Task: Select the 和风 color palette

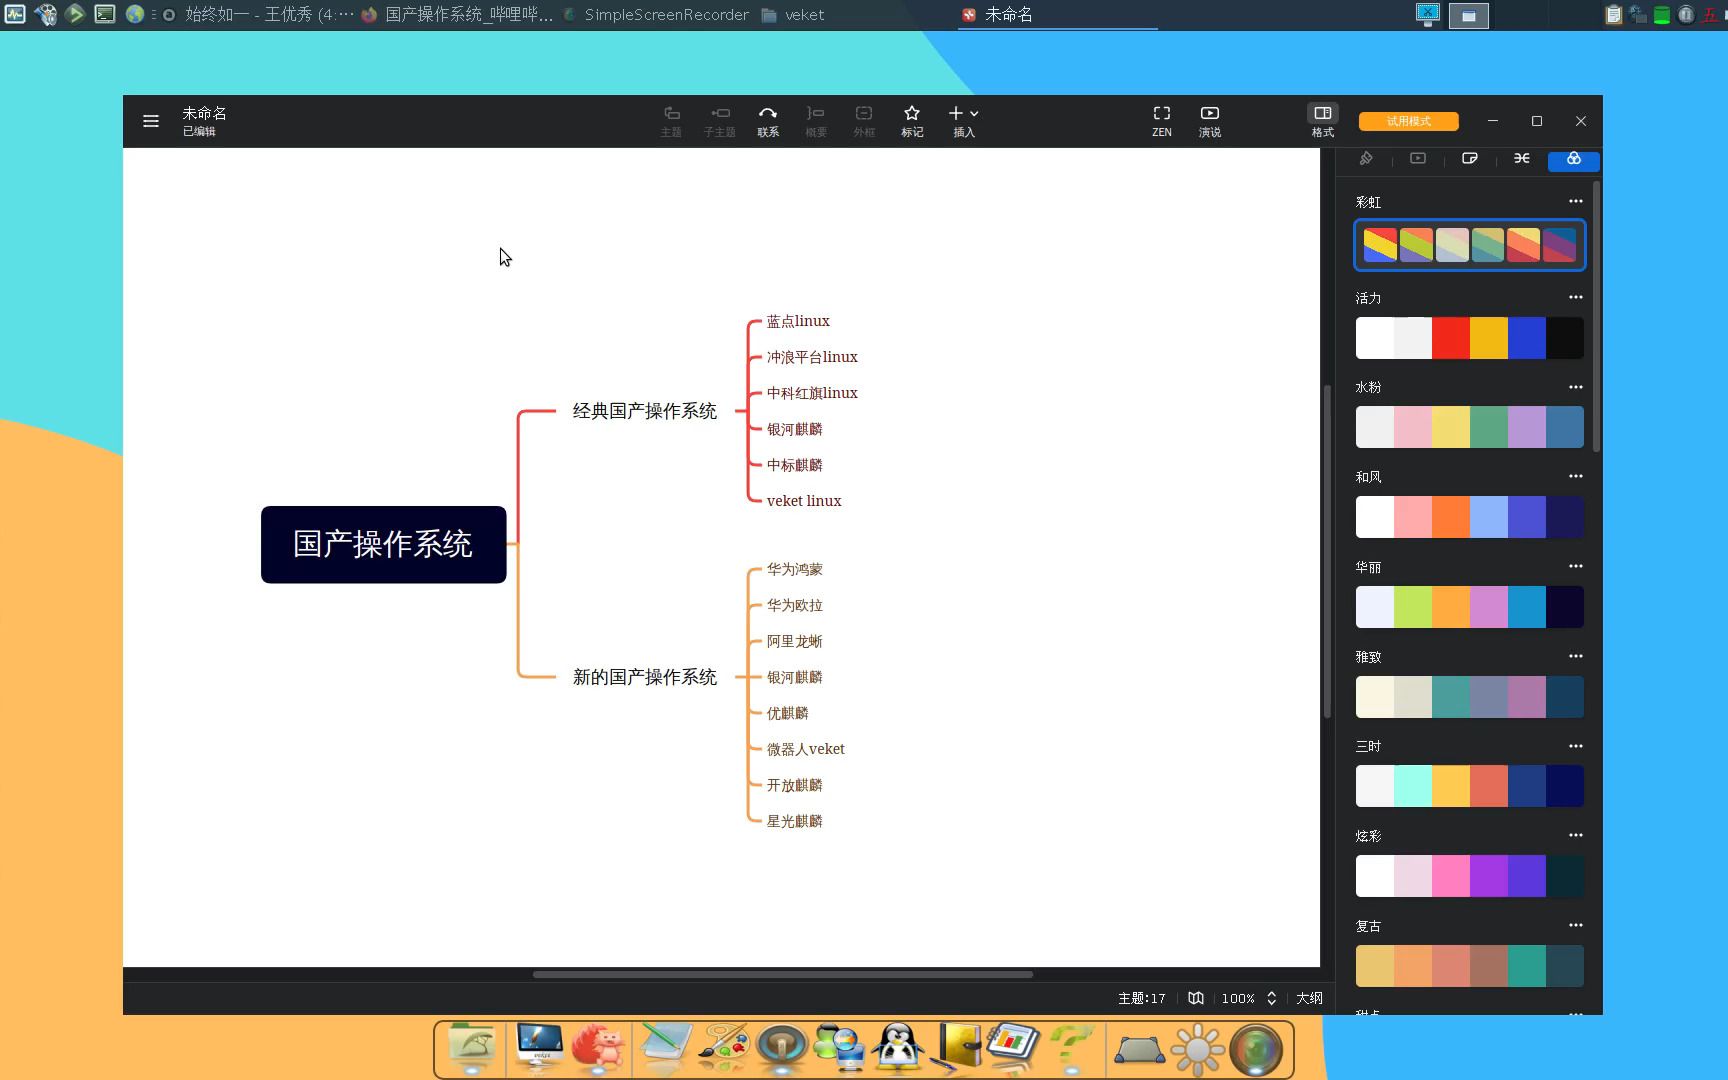Action: 1470,517
